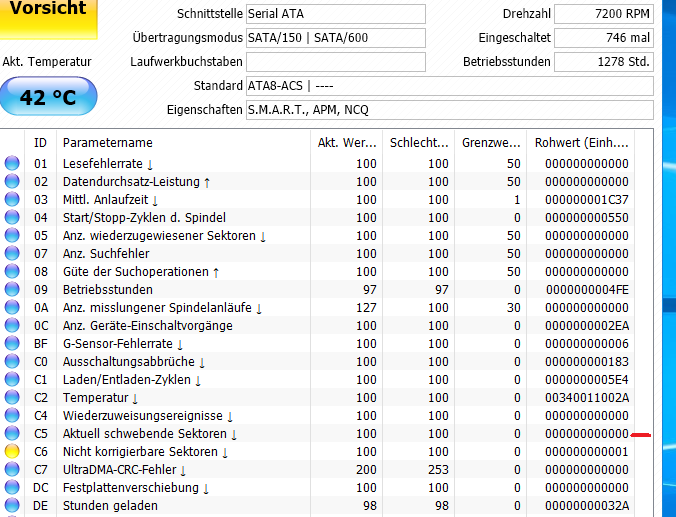The width and height of the screenshot is (676, 517).
Task: Select the Anz. Geräte-Einschaltvorgänge row
Action: 317,326
